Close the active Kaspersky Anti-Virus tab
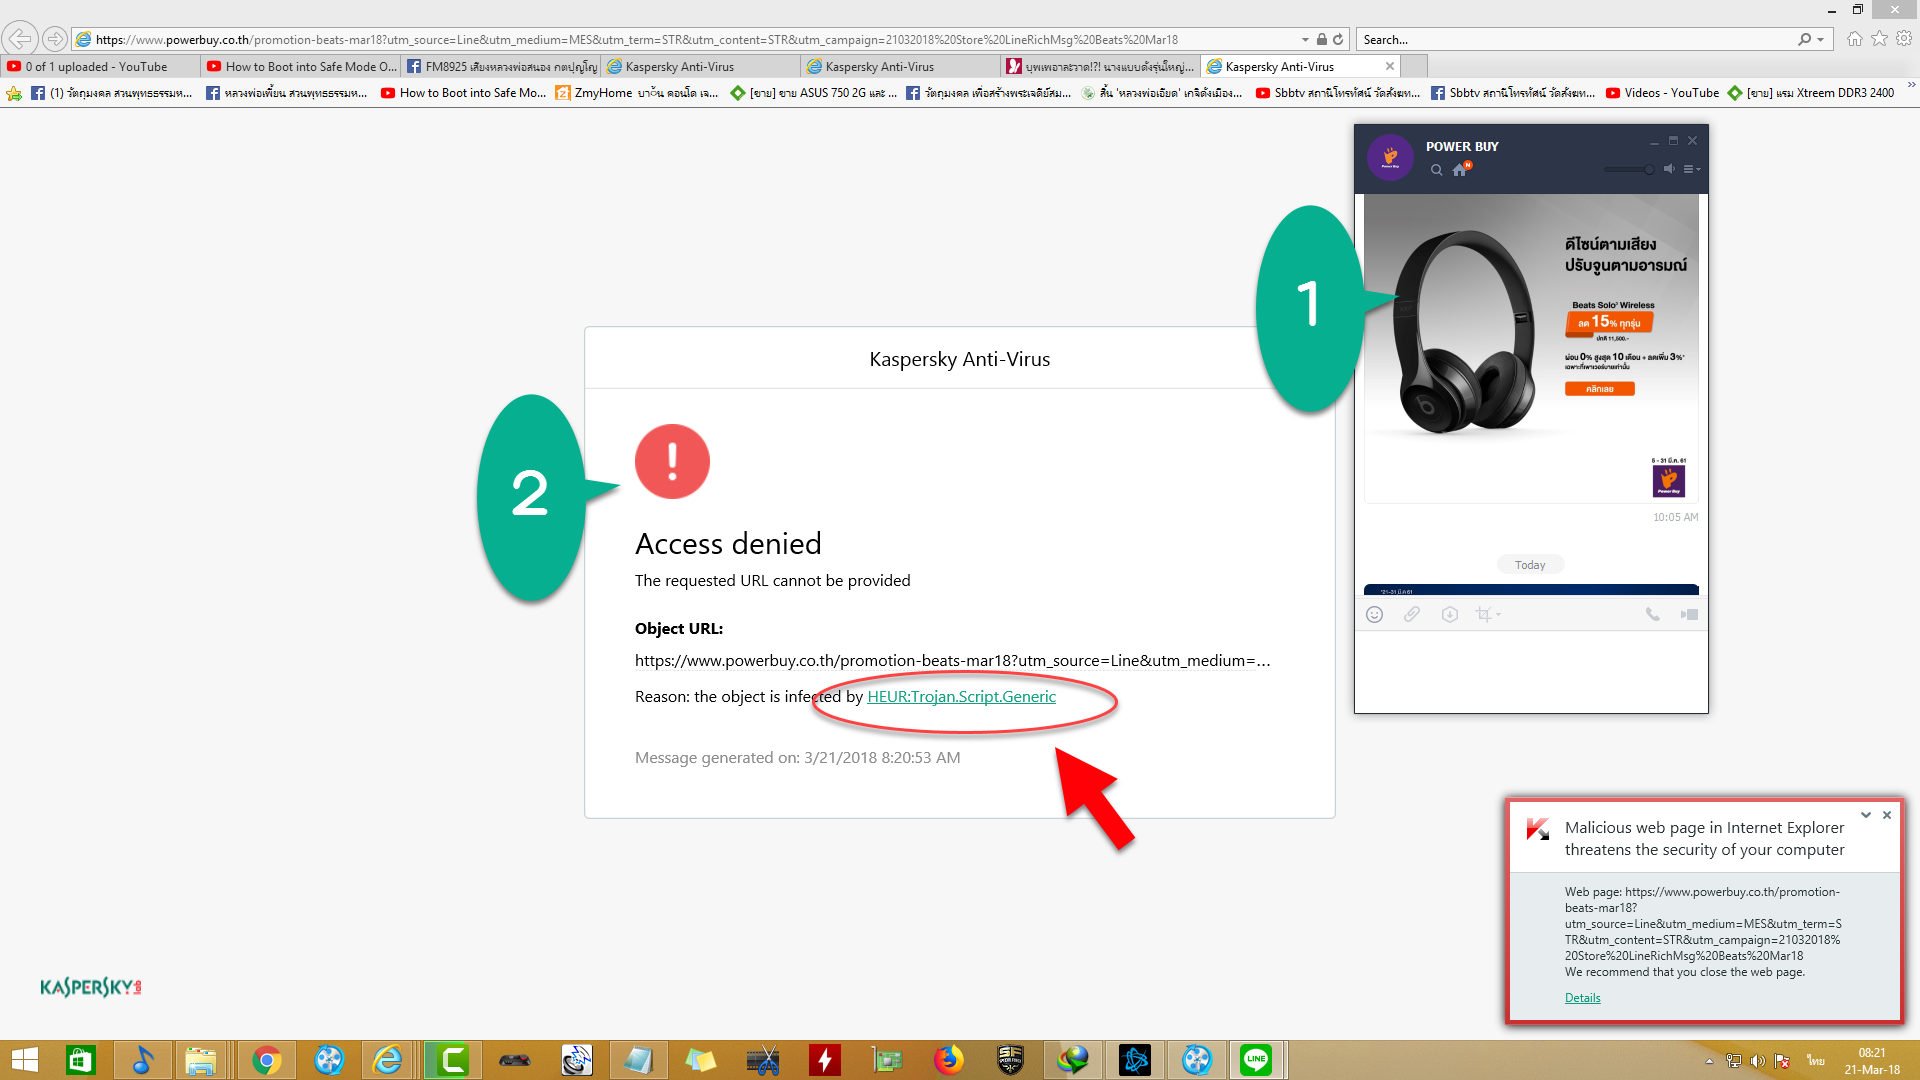1920x1080 pixels. pos(1389,67)
